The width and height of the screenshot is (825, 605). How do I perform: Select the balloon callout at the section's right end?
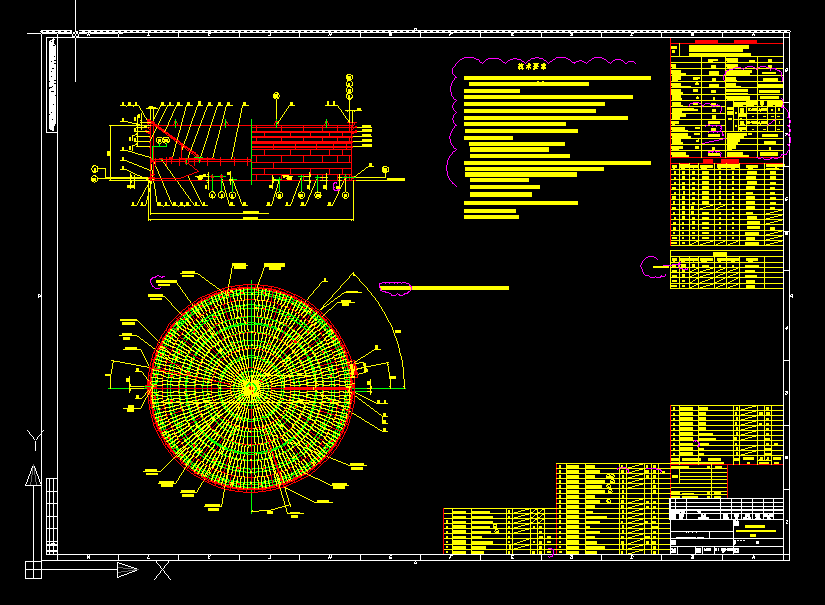point(385,169)
